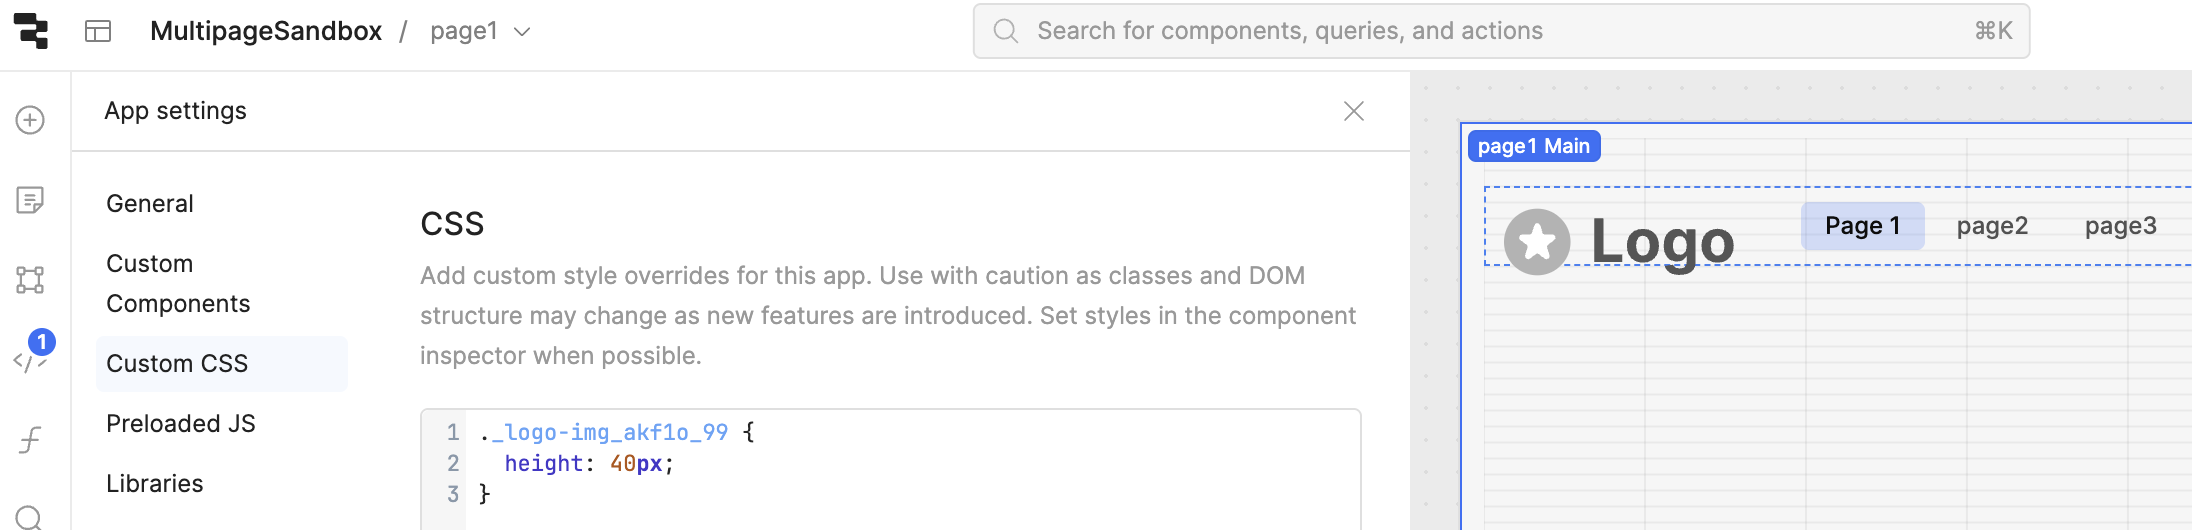2192x530 pixels.
Task: Click the components search field
Action: pos(1501,31)
